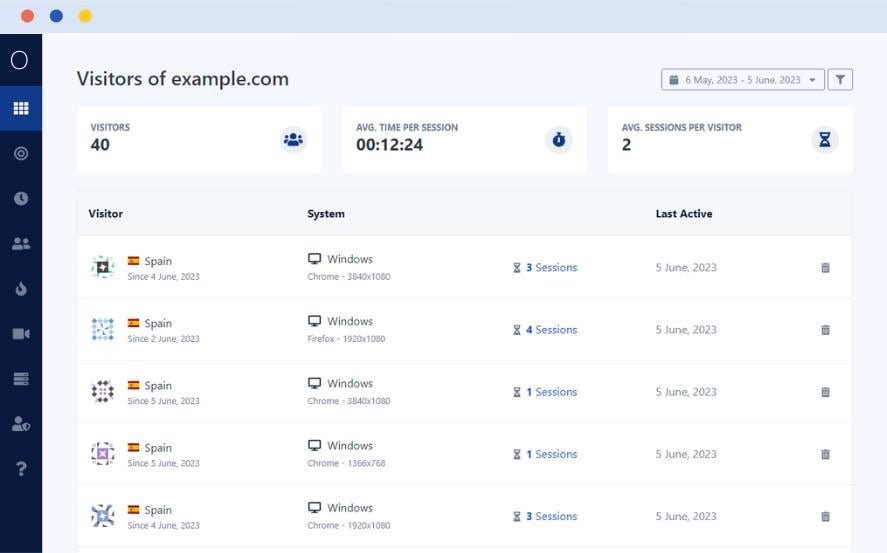Click the Avg. Time Per Session card
This screenshot has height=553, width=887.
click(x=464, y=140)
